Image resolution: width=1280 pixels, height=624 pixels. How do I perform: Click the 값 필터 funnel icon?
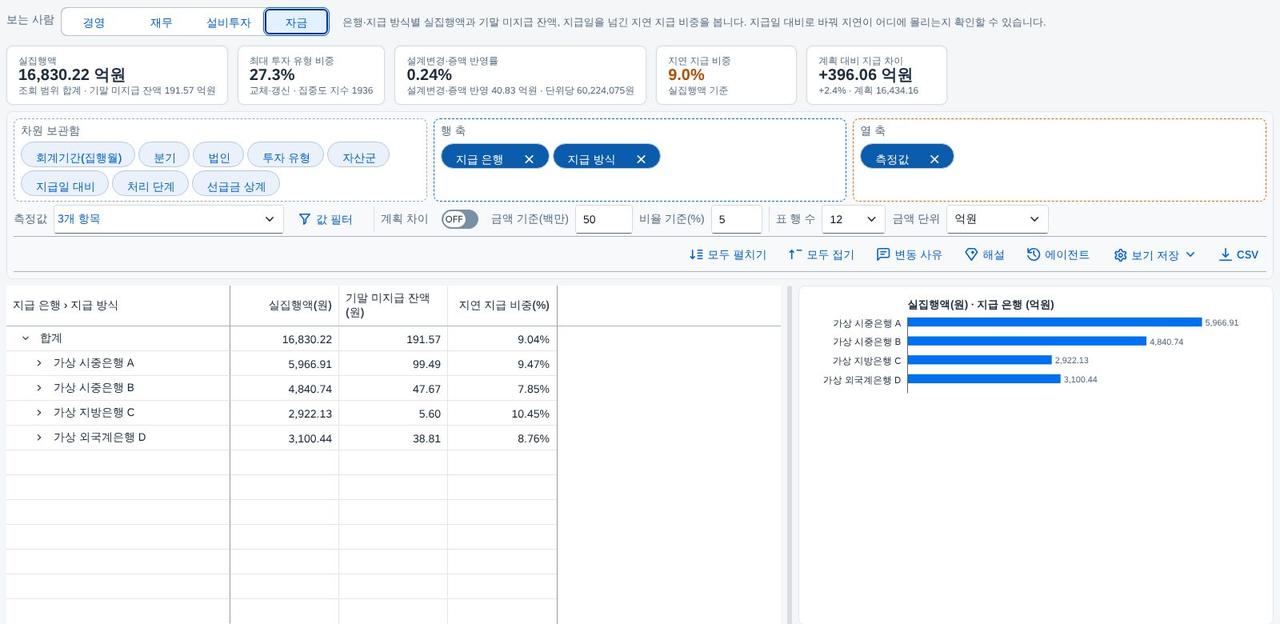click(305, 219)
